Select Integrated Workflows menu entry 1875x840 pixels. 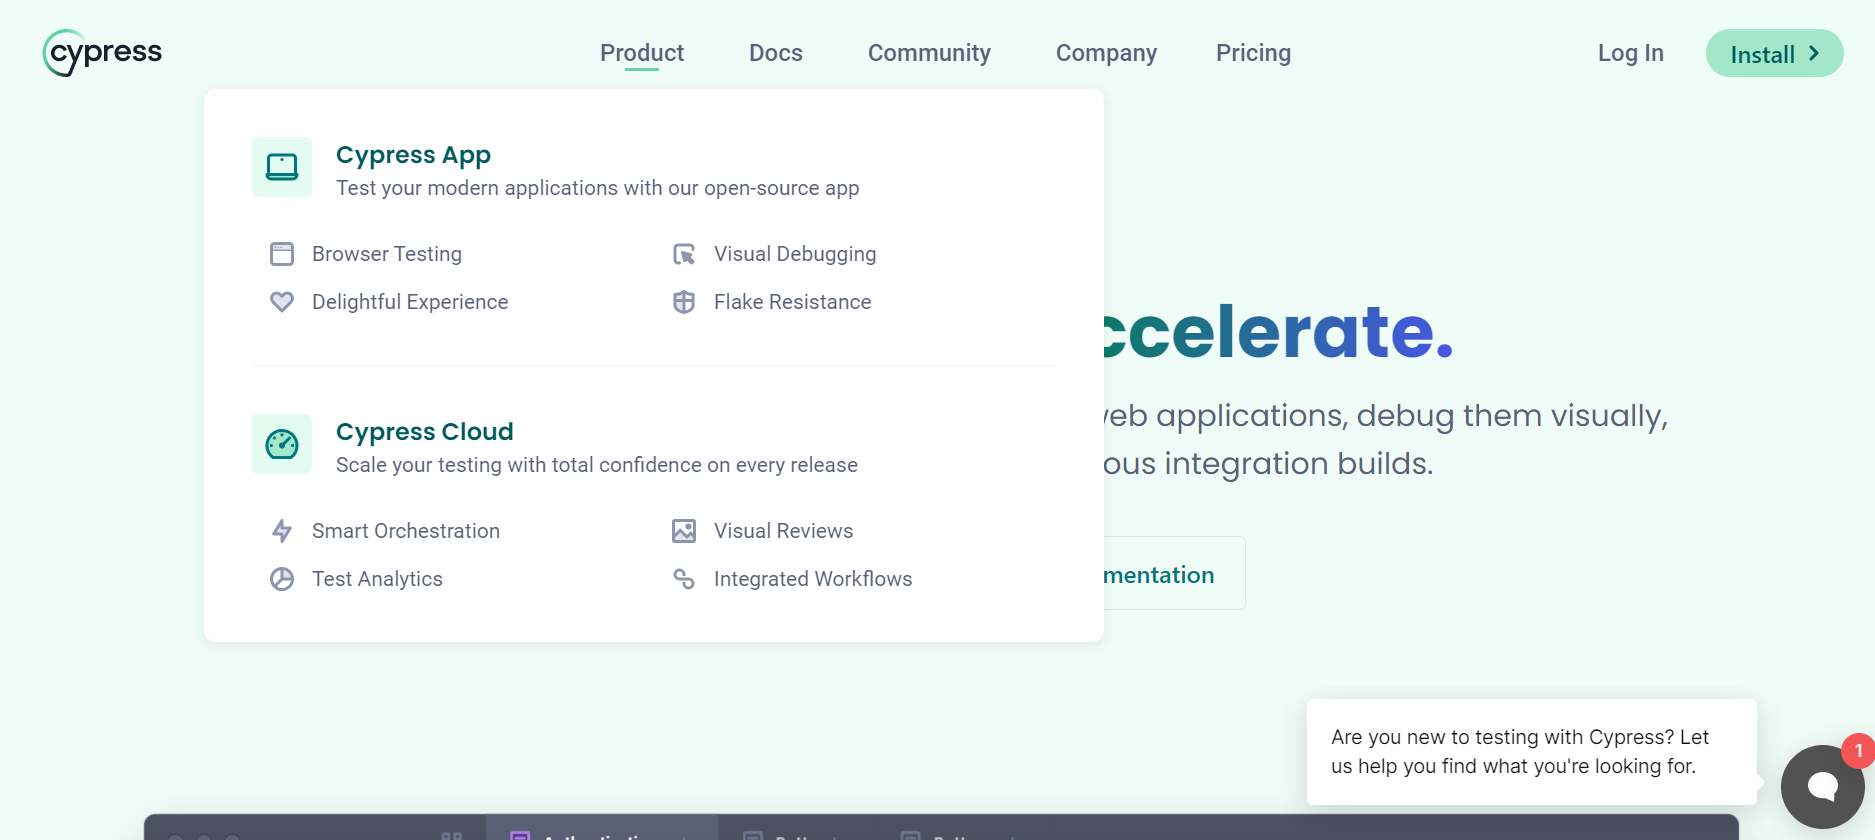tap(812, 579)
